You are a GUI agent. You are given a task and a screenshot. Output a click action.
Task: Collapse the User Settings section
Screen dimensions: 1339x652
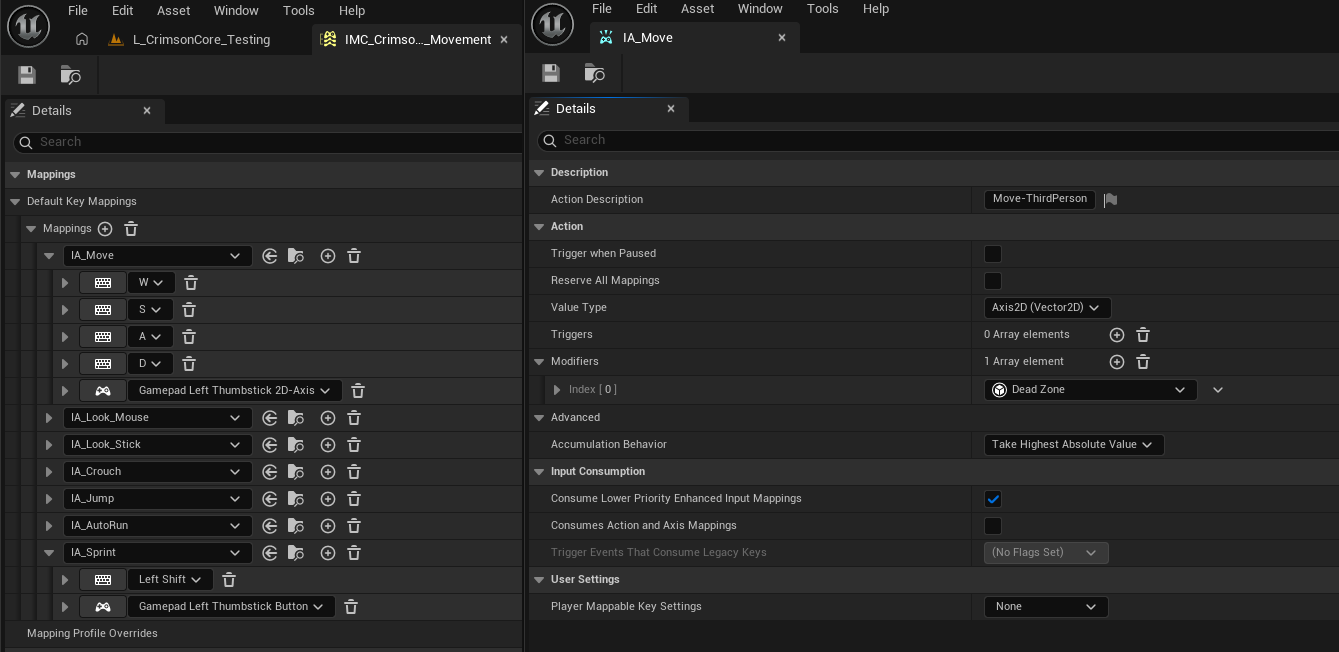pos(539,580)
